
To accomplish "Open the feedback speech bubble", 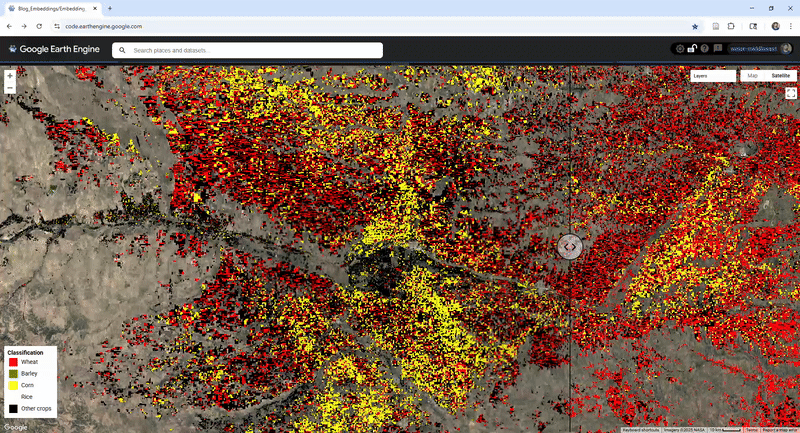I will tap(718, 49).
